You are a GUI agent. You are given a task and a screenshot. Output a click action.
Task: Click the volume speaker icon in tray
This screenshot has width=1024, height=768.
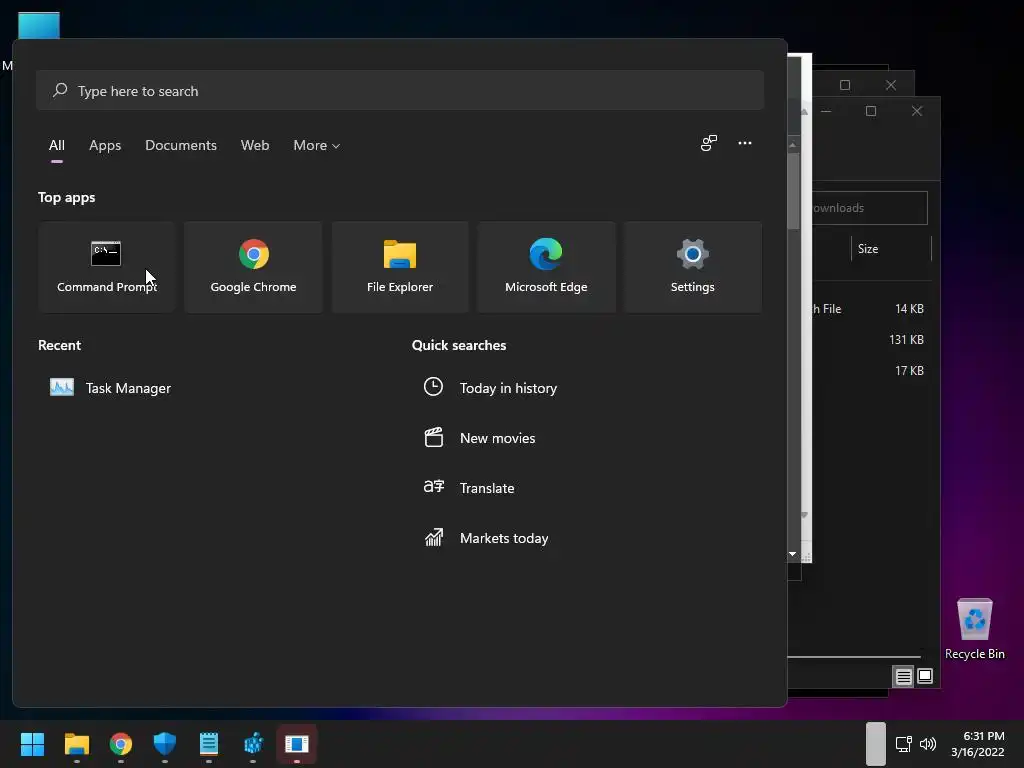pyautogui.click(x=927, y=744)
